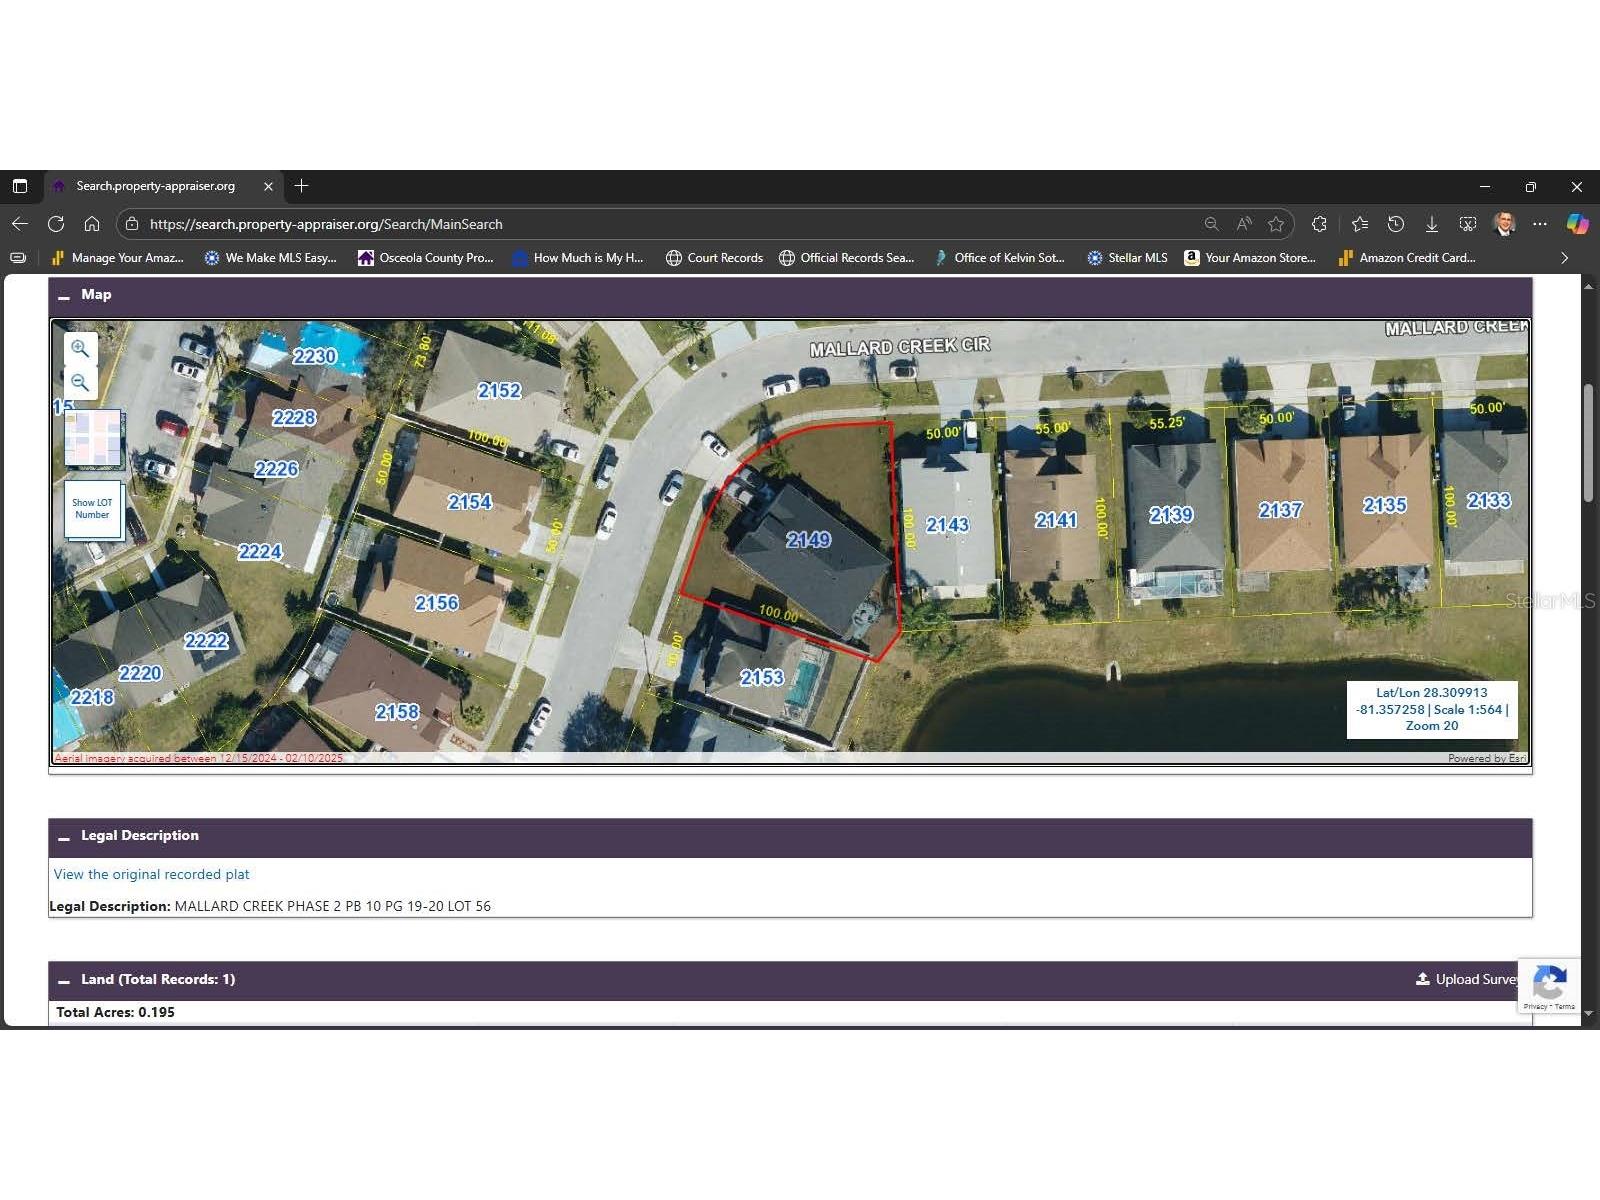Open browsing history

click(1395, 224)
